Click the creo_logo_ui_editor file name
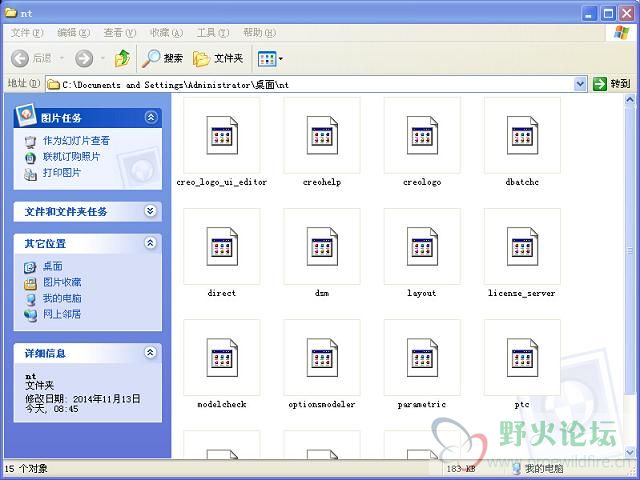 tap(222, 182)
